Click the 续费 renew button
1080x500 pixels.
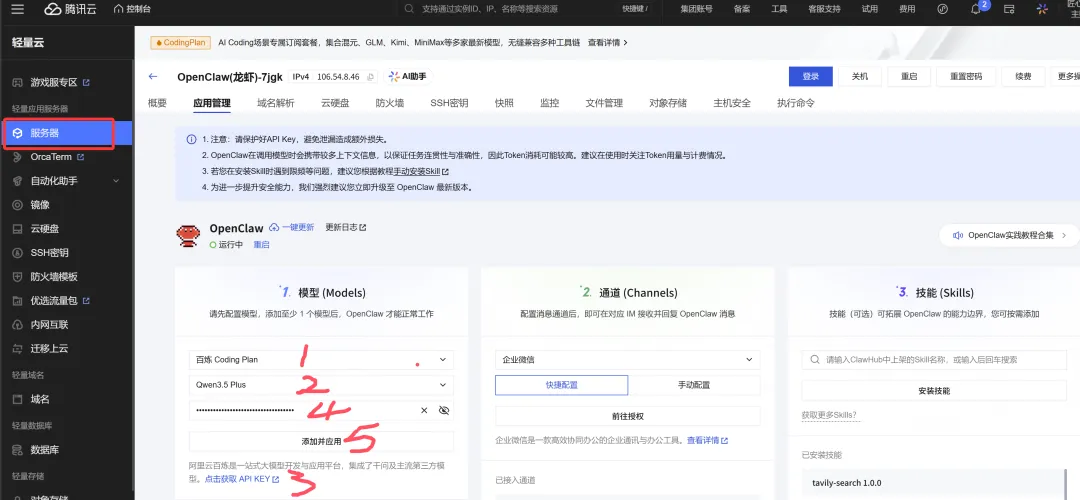1023,76
